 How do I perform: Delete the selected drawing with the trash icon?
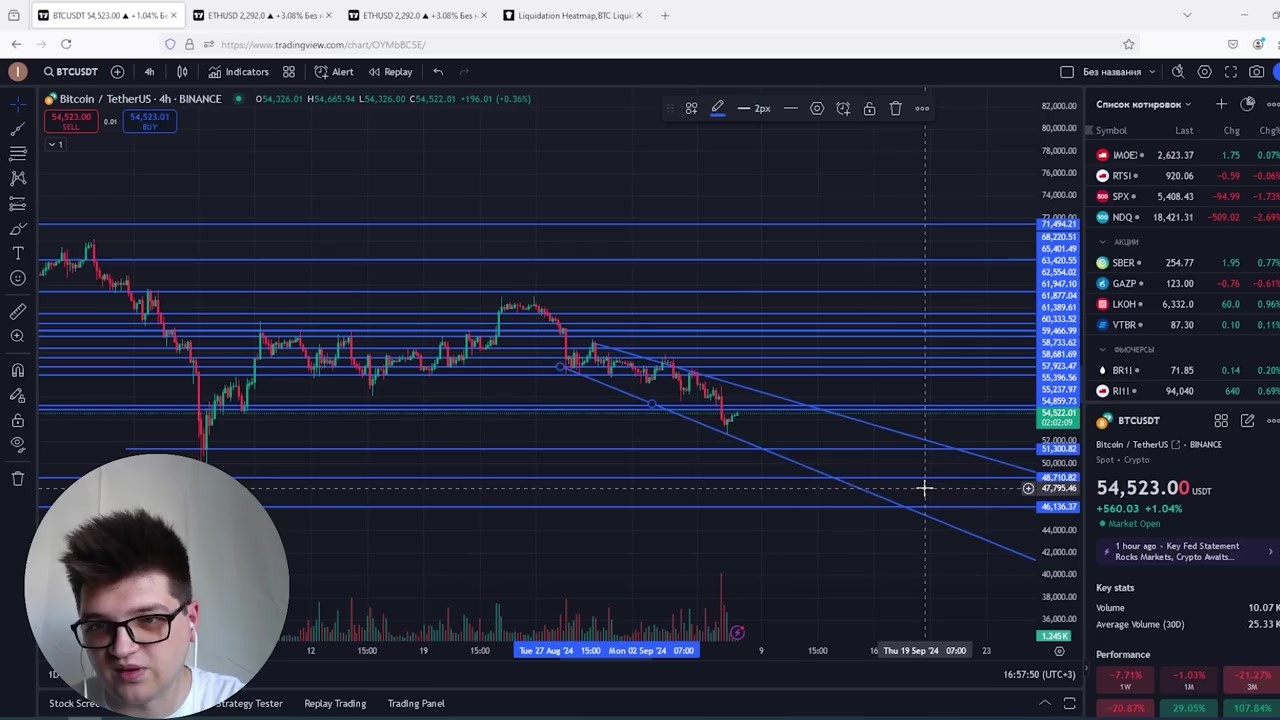896,108
